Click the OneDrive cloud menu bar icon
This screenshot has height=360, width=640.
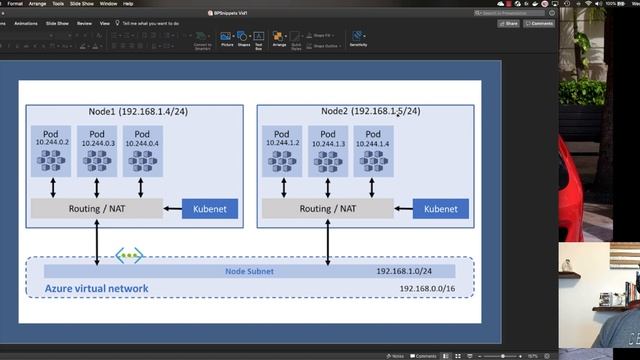[x=501, y=4]
